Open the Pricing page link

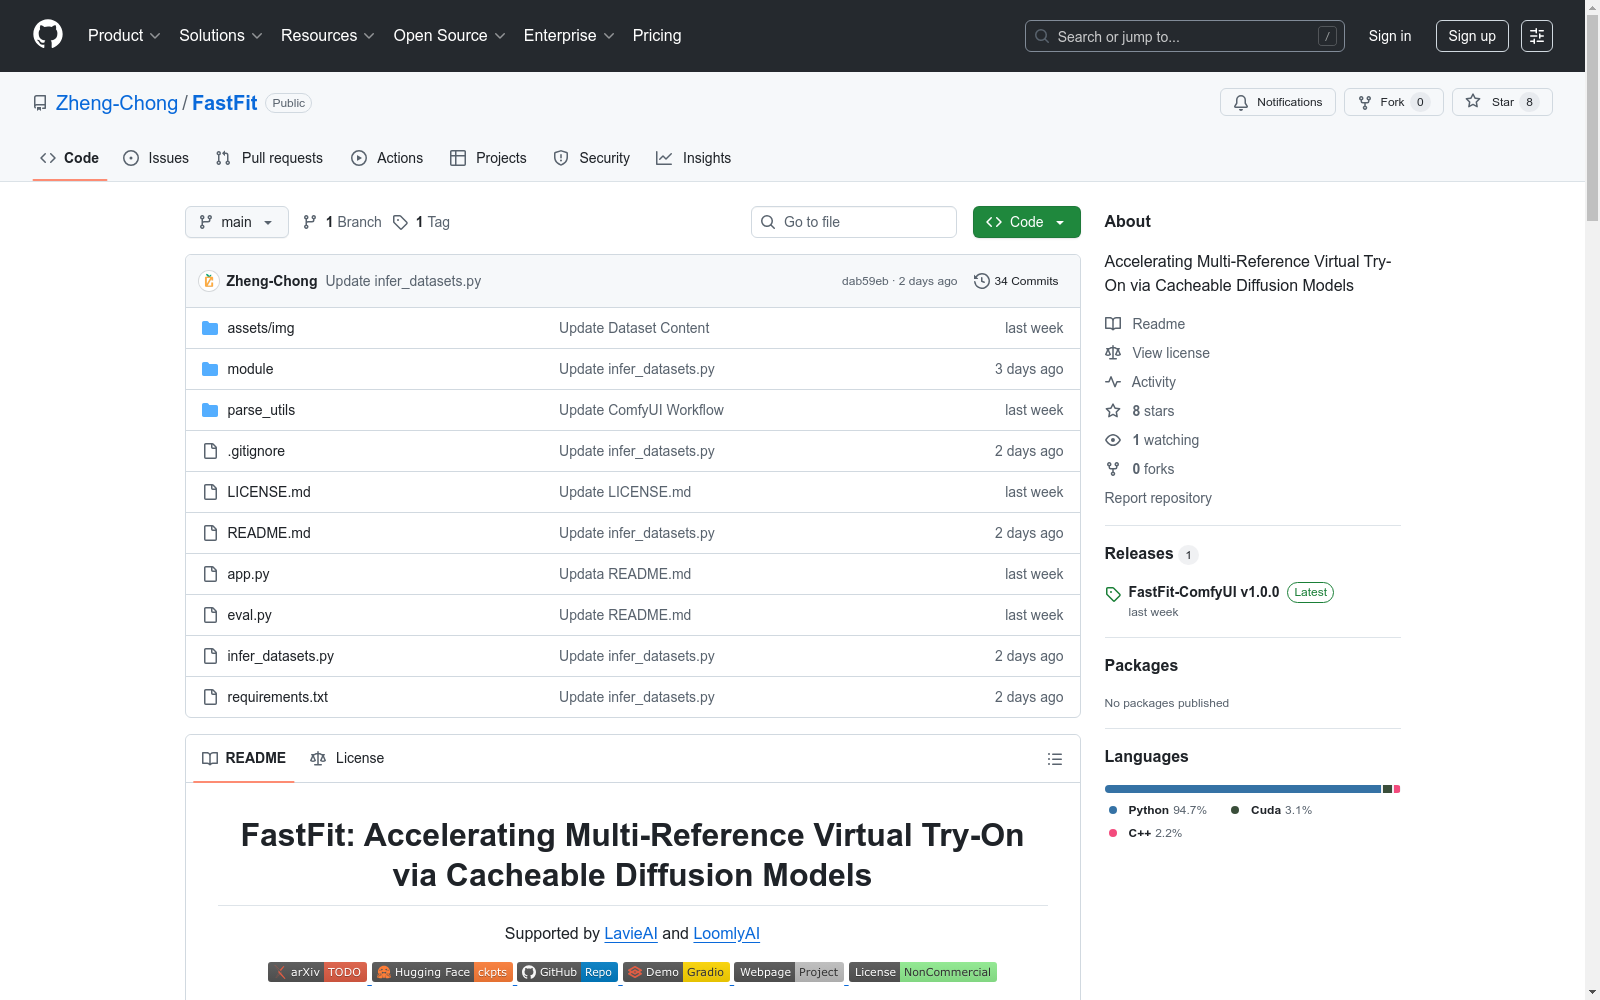tap(657, 36)
